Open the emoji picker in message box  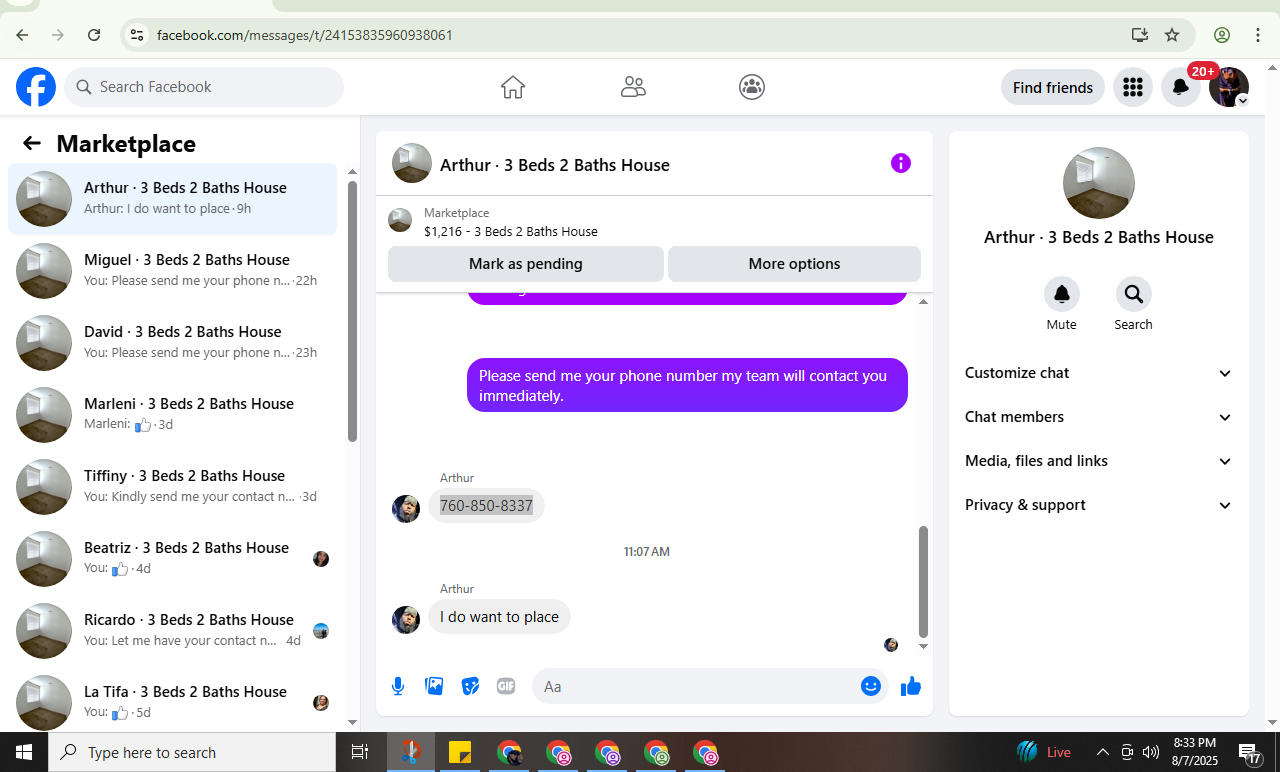(871, 686)
